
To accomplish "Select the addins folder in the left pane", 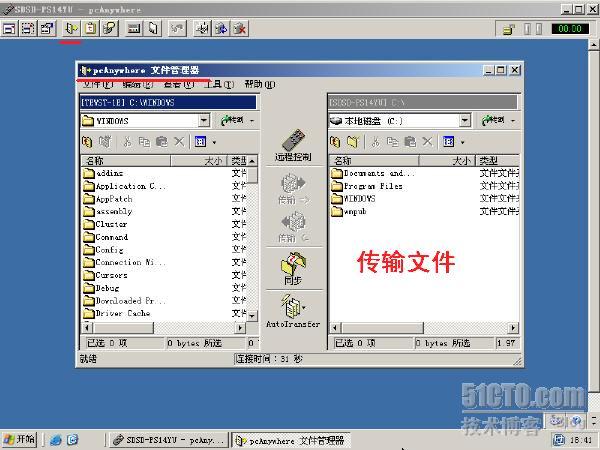I will [103, 173].
